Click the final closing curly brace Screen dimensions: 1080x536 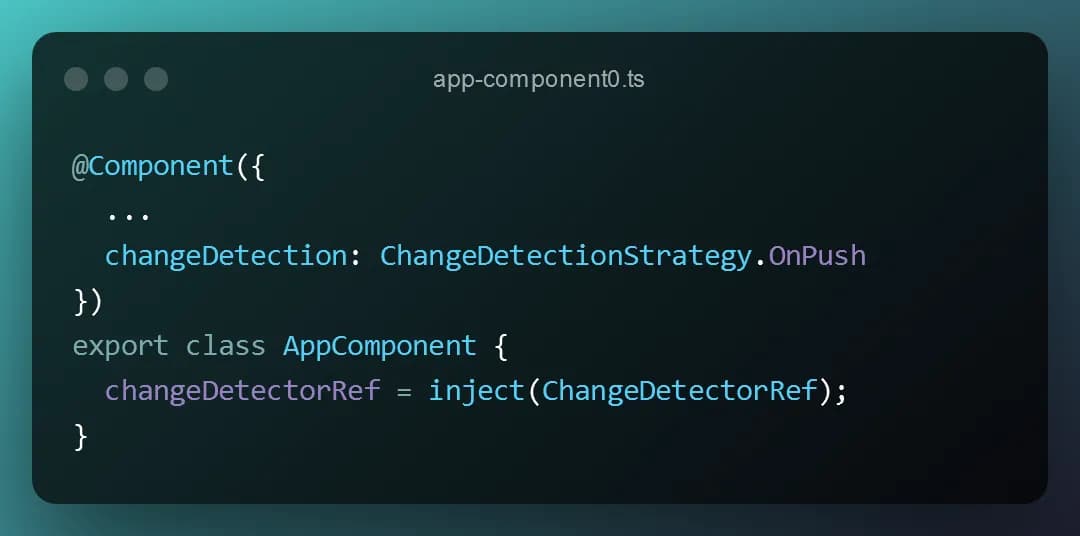[x=81, y=436]
